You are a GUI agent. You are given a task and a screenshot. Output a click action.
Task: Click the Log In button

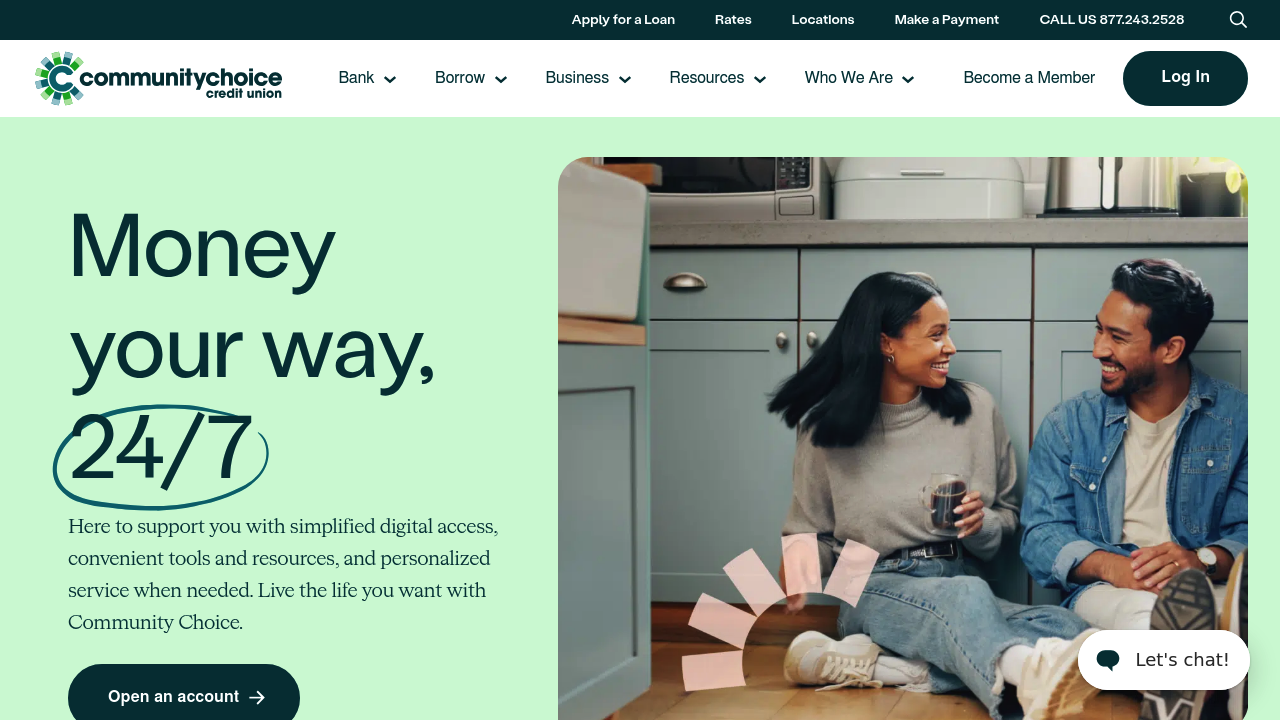click(x=1185, y=78)
